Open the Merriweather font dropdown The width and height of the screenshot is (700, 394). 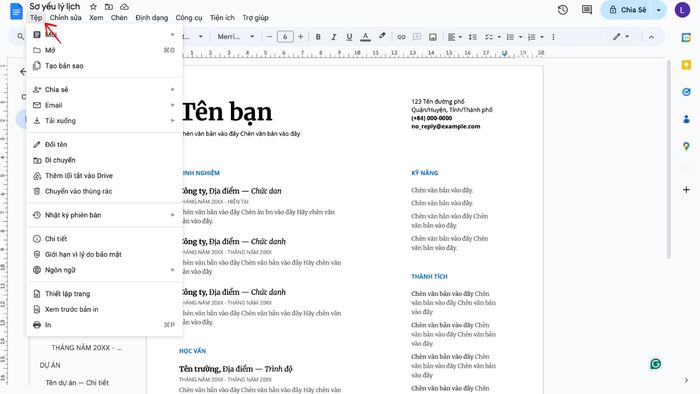pos(236,37)
